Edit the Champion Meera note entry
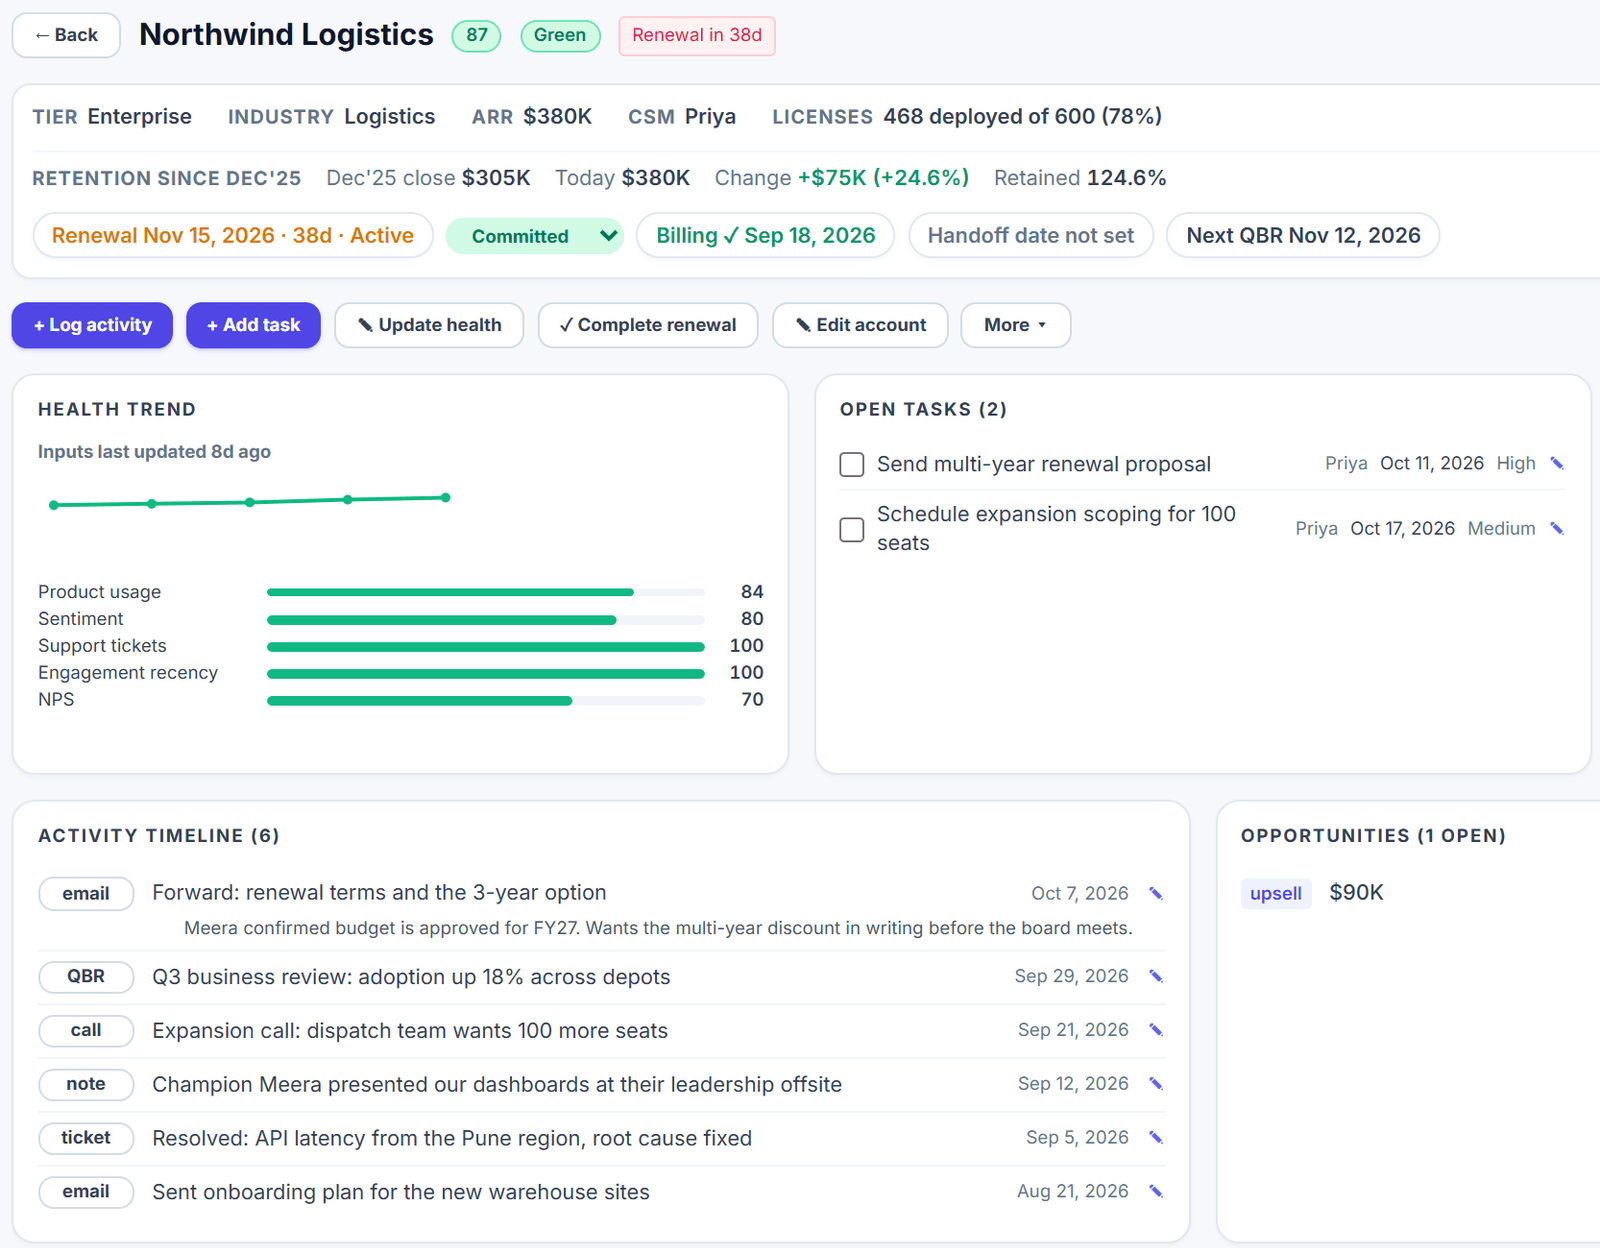Viewport: 1600px width, 1248px height. [x=1156, y=1084]
